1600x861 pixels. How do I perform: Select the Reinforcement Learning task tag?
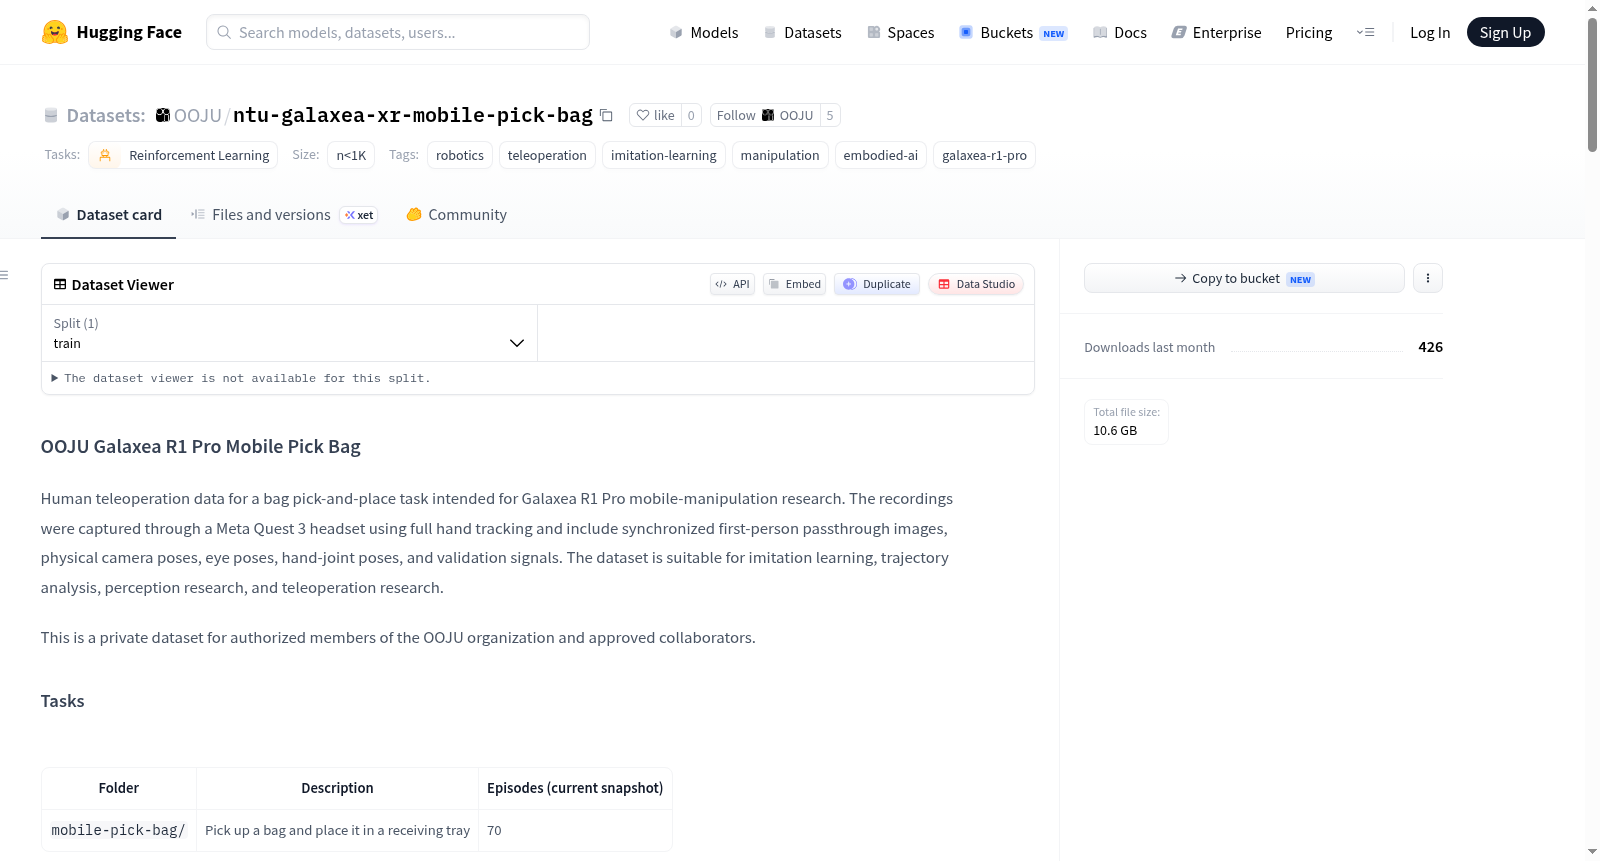click(x=183, y=155)
